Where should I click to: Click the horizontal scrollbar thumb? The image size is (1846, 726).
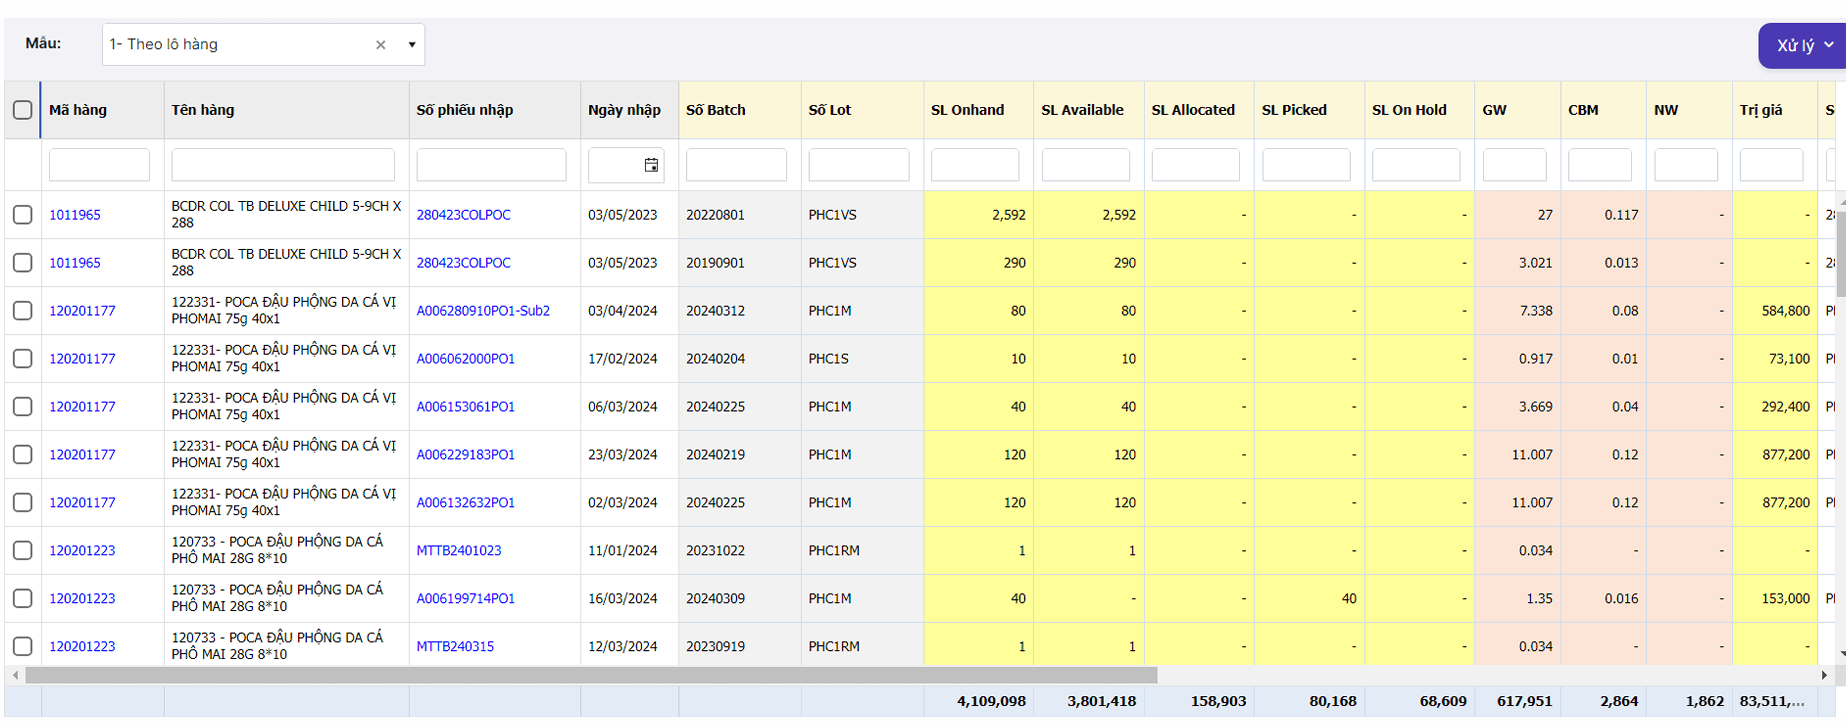pyautogui.click(x=591, y=676)
